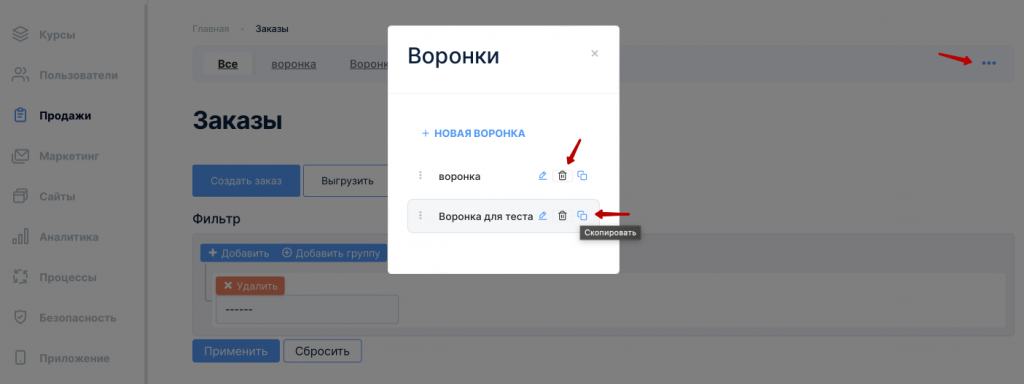Click the Маркетинг envelope icon
This screenshot has width=1024, height=384.
(20, 156)
